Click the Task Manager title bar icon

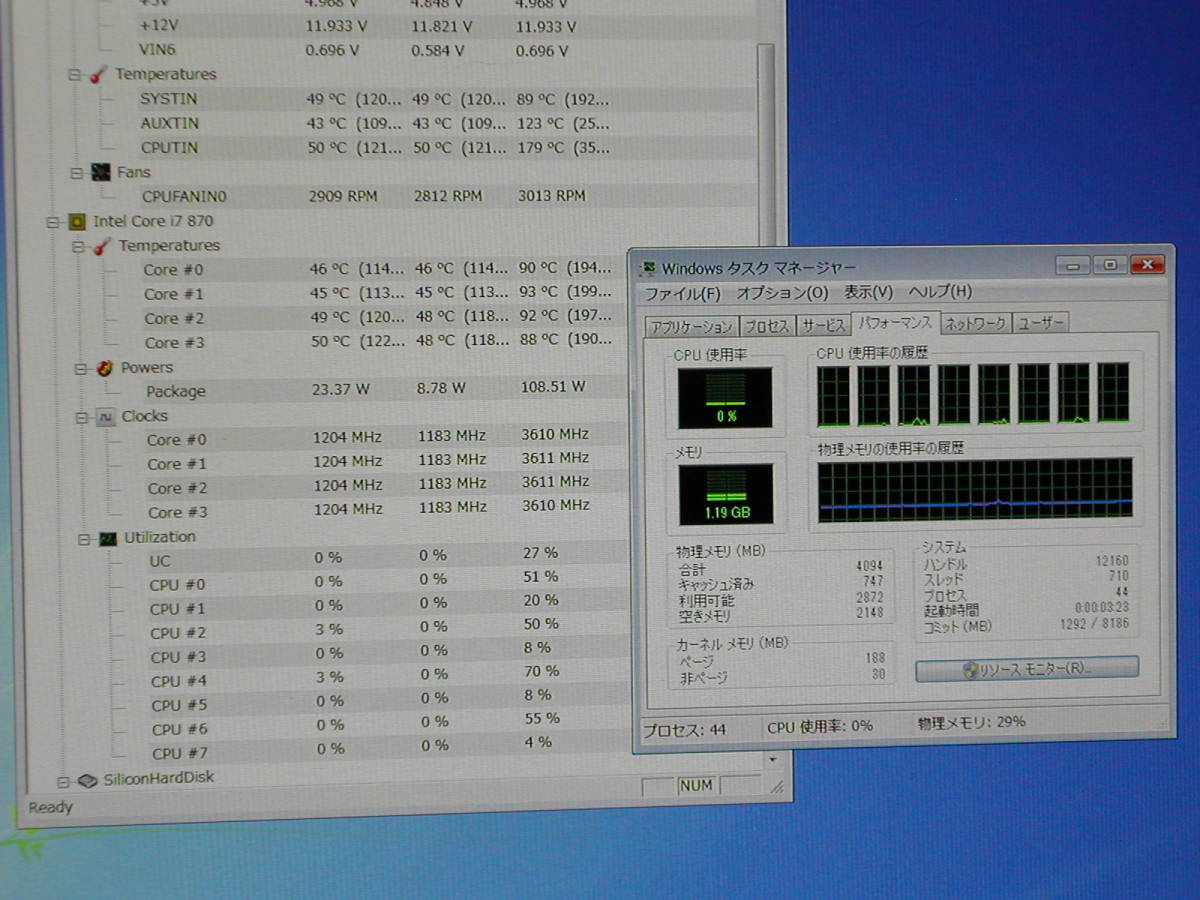click(649, 268)
